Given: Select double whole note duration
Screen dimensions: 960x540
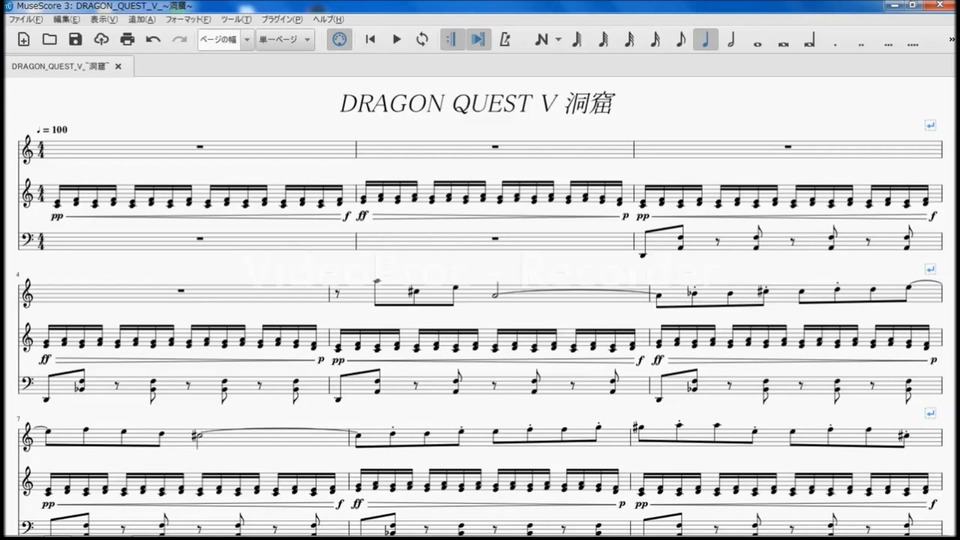Looking at the screenshot, I should 783,44.
